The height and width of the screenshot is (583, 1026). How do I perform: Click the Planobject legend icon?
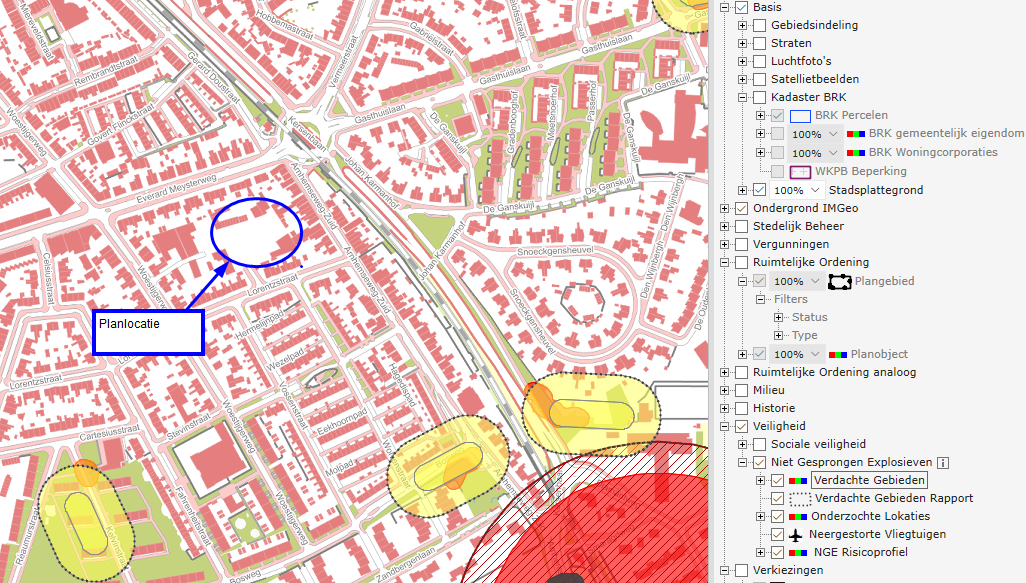click(838, 355)
